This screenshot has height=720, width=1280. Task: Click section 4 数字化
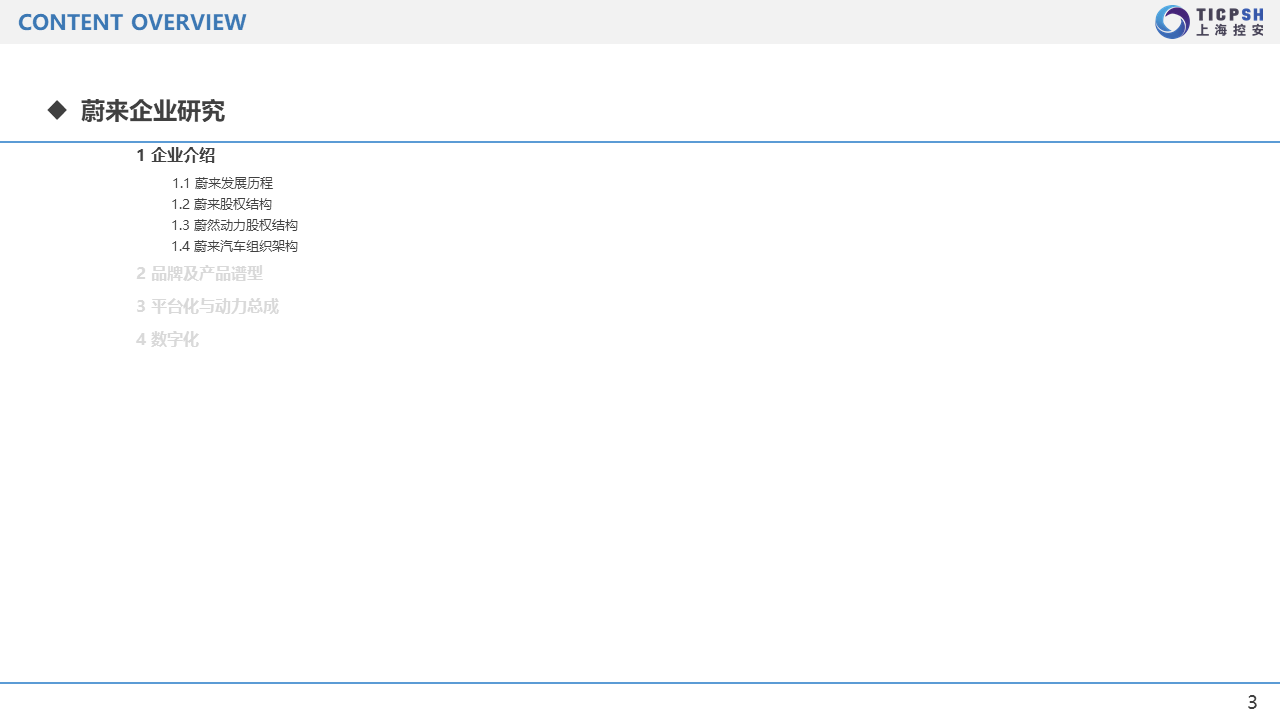point(168,339)
